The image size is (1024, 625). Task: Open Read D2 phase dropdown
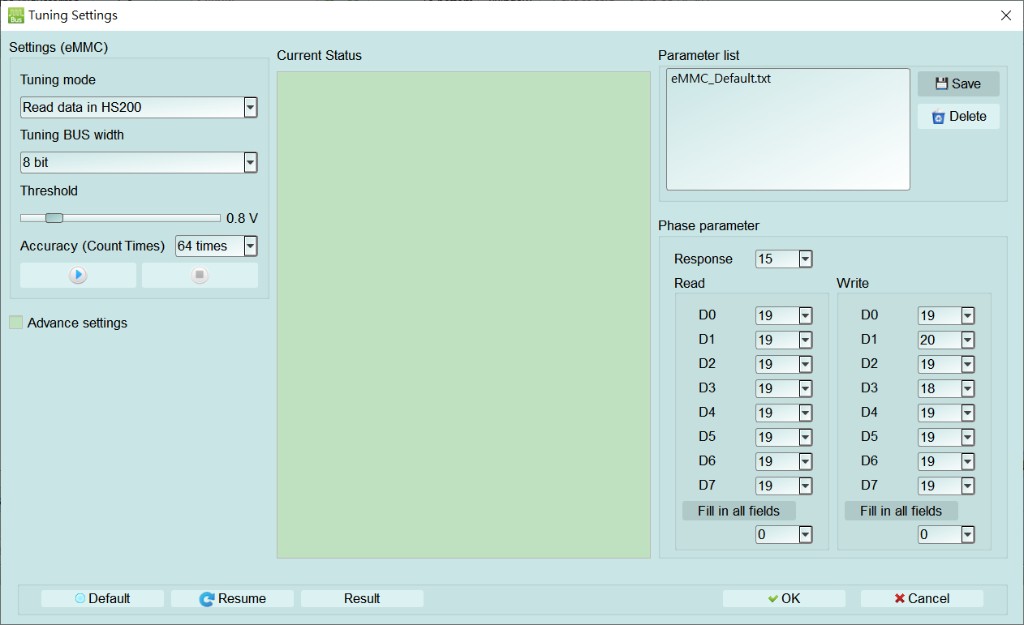[805, 364]
